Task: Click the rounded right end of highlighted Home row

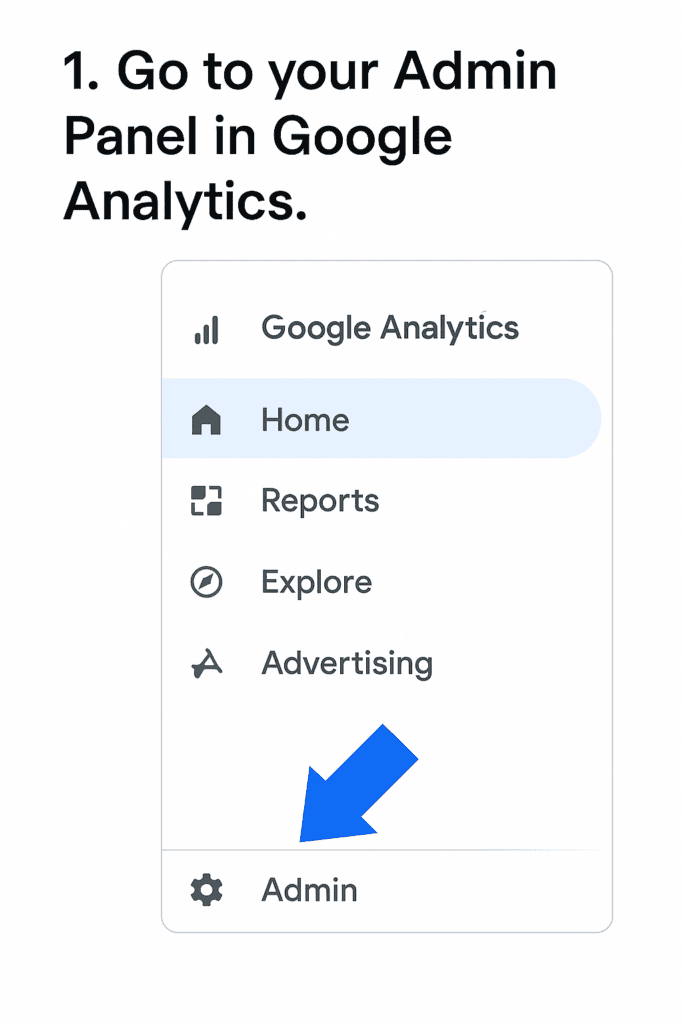Action: (x=578, y=419)
